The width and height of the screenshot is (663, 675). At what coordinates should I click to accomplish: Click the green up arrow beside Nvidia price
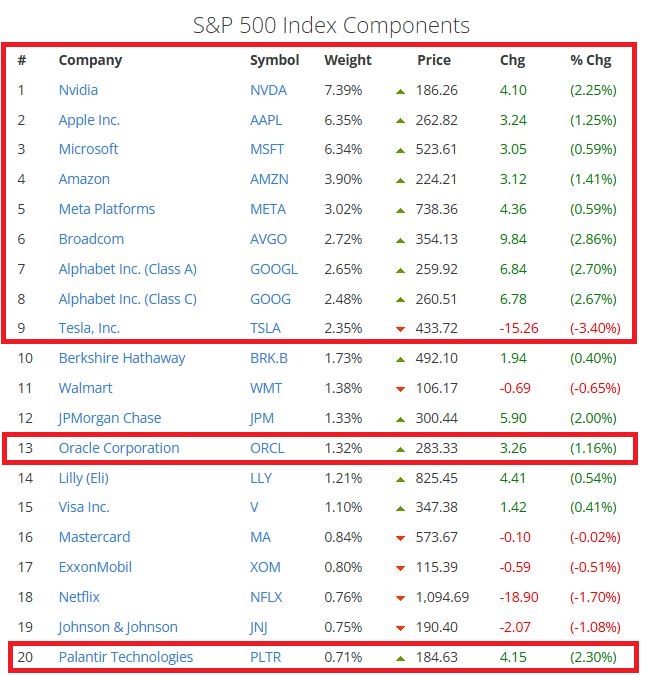click(x=400, y=91)
